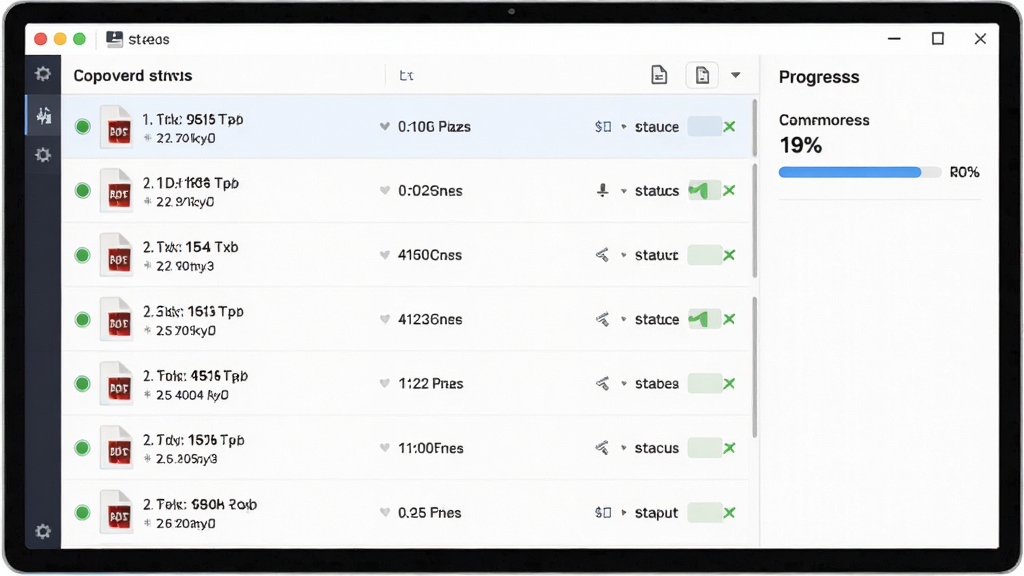Image resolution: width=1024 pixels, height=576 pixels.
Task: Click the yellow minimize traffic light
Action: point(60,39)
